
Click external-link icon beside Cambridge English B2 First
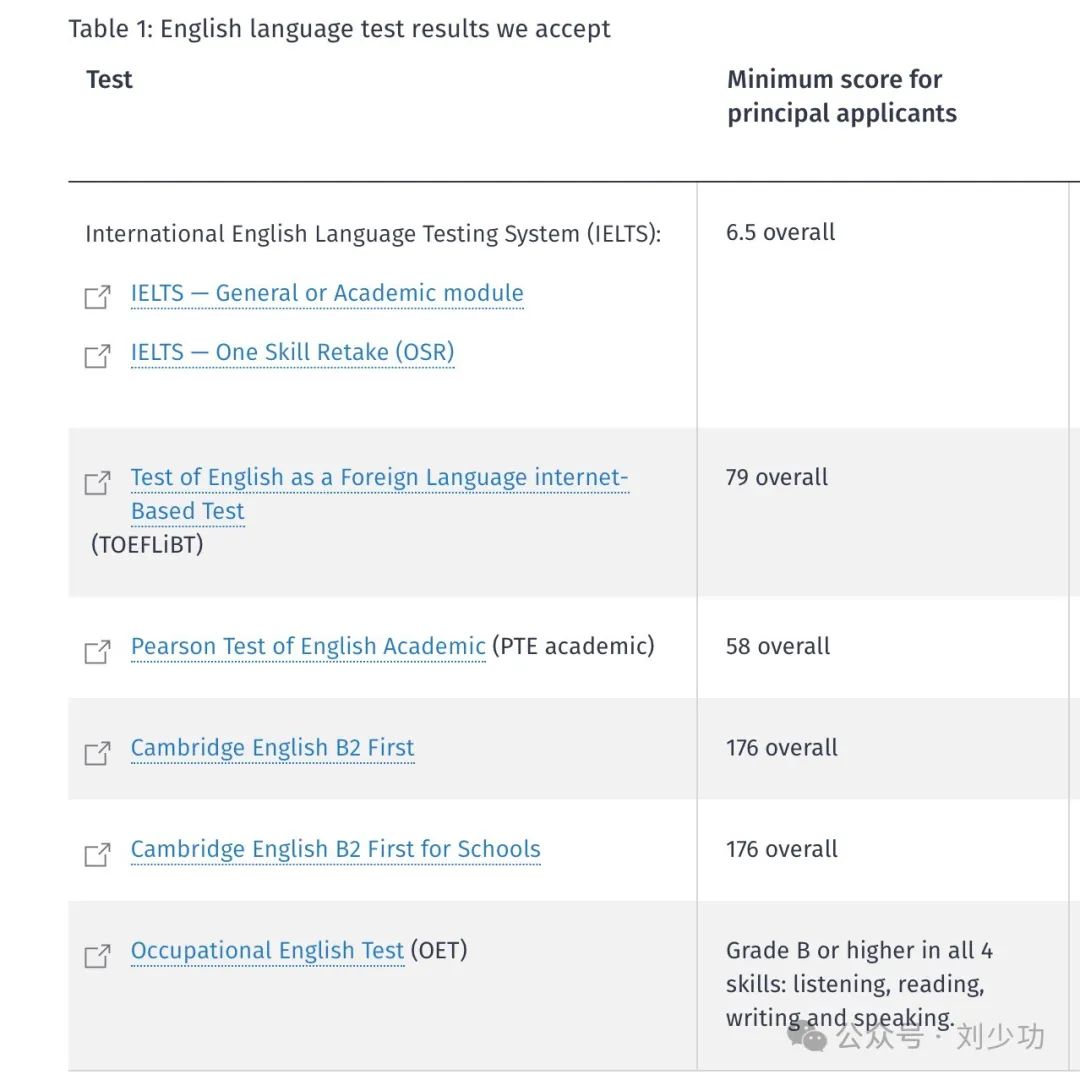(x=97, y=752)
